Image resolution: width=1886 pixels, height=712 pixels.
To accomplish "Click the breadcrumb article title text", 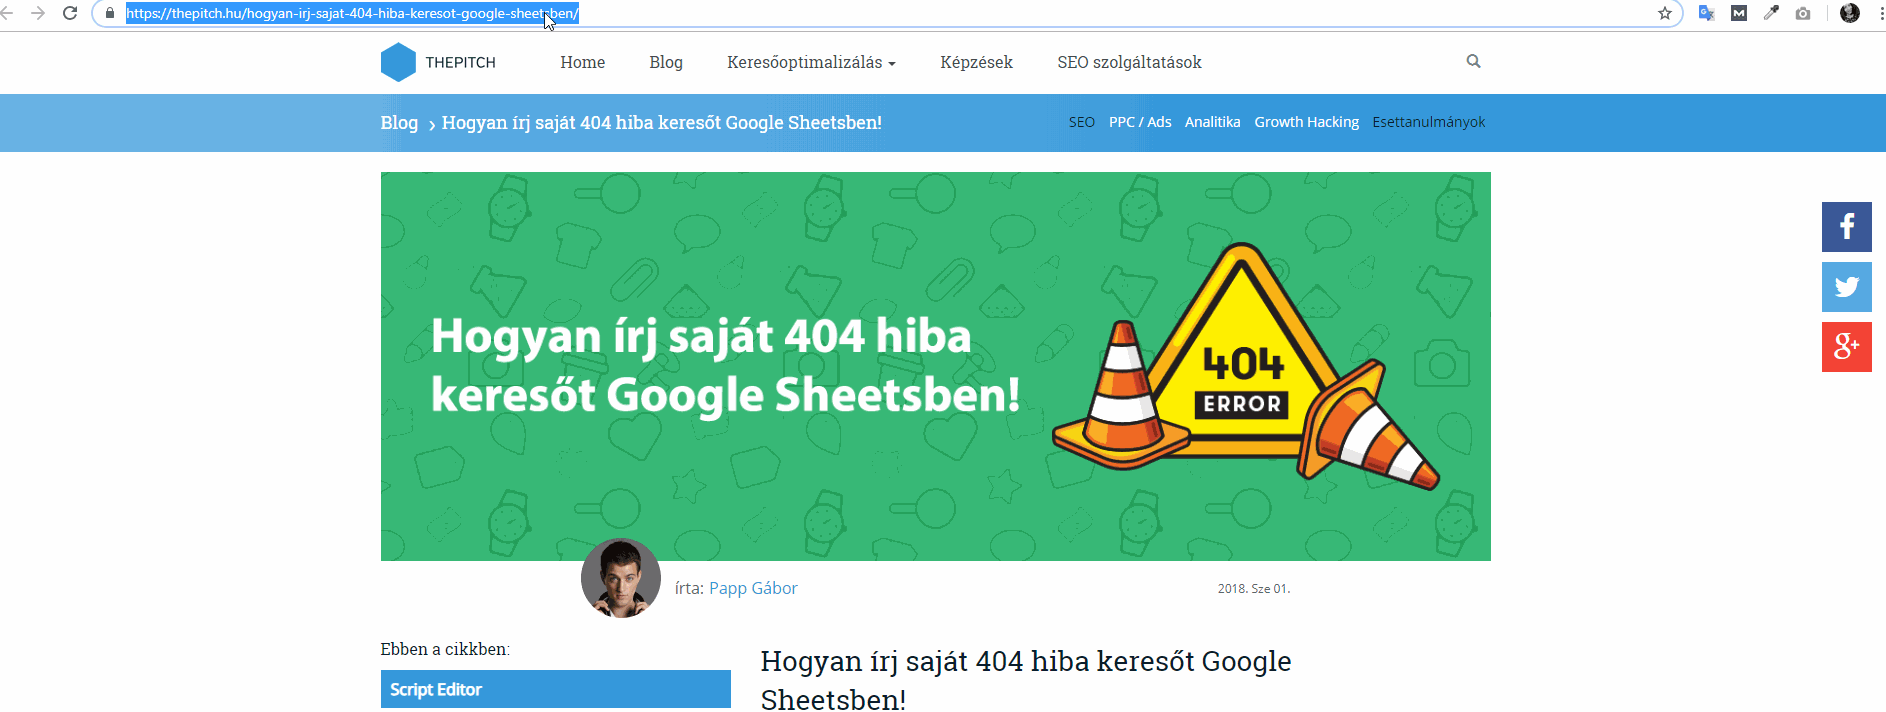I will coord(662,123).
